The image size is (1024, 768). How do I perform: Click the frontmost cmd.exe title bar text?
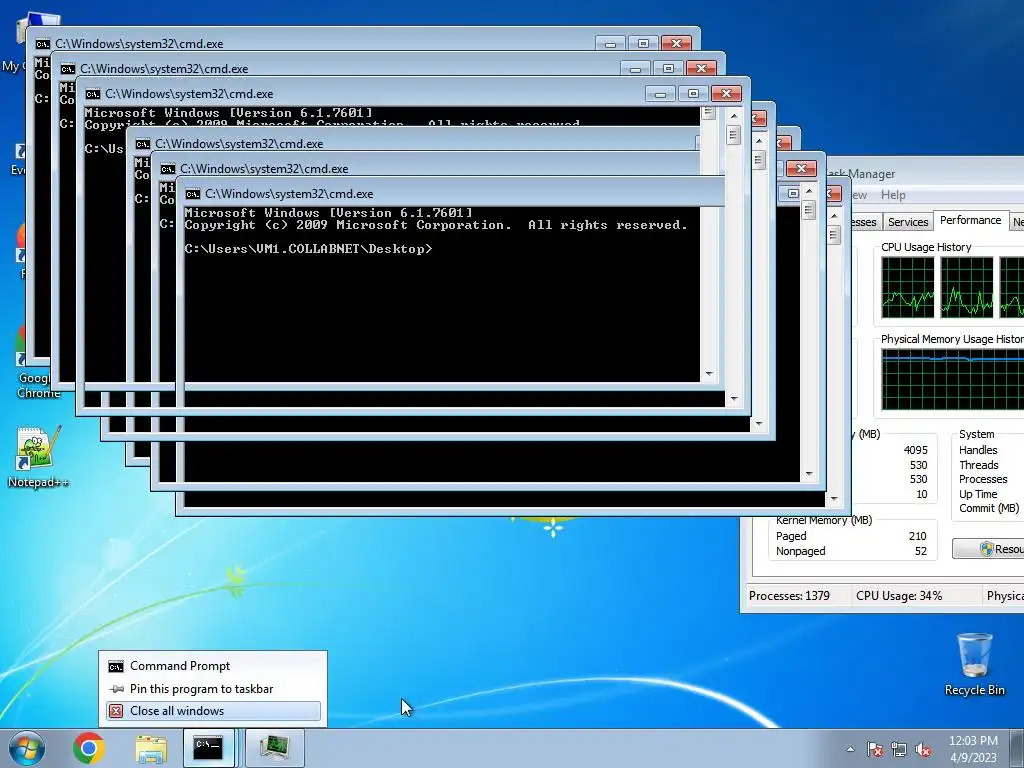[x=289, y=194]
